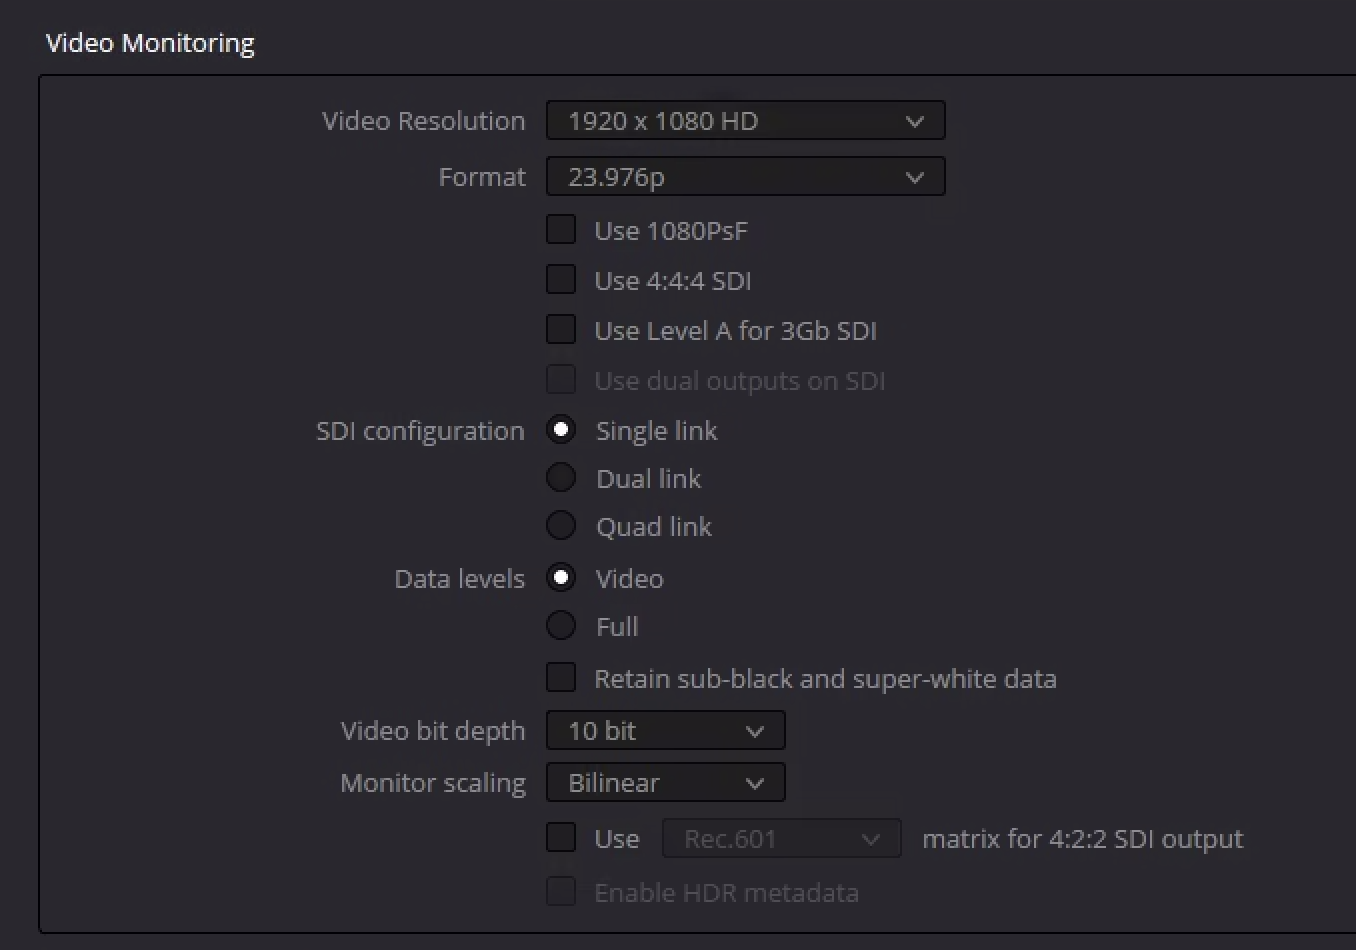Toggle the Use matrix for 4:2:2 checkbox
Screen dimensions: 1356x950
point(561,838)
